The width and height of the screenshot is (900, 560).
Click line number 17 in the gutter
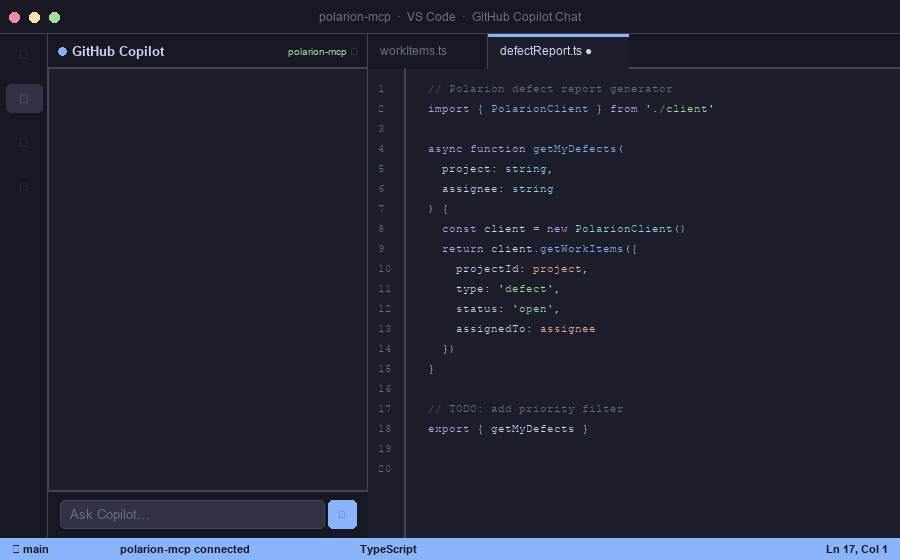click(x=385, y=409)
